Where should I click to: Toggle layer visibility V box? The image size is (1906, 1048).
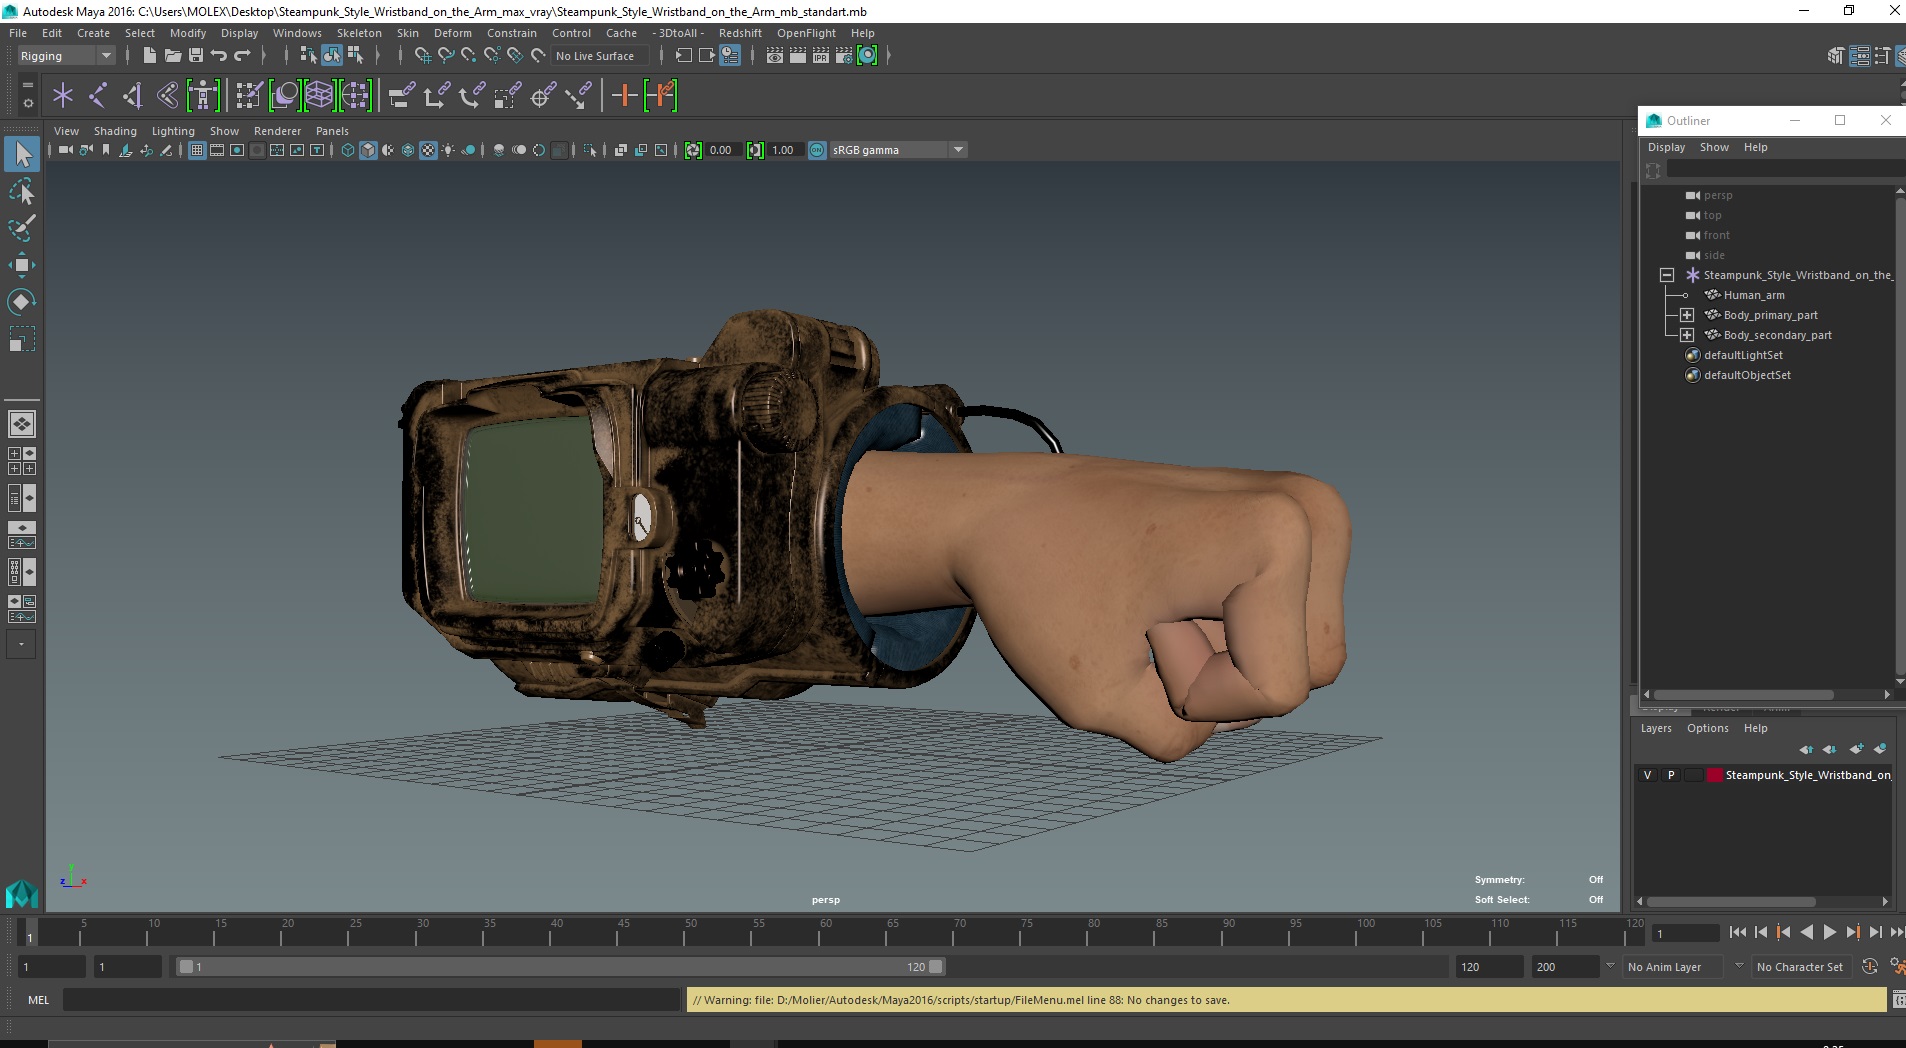coord(1648,775)
